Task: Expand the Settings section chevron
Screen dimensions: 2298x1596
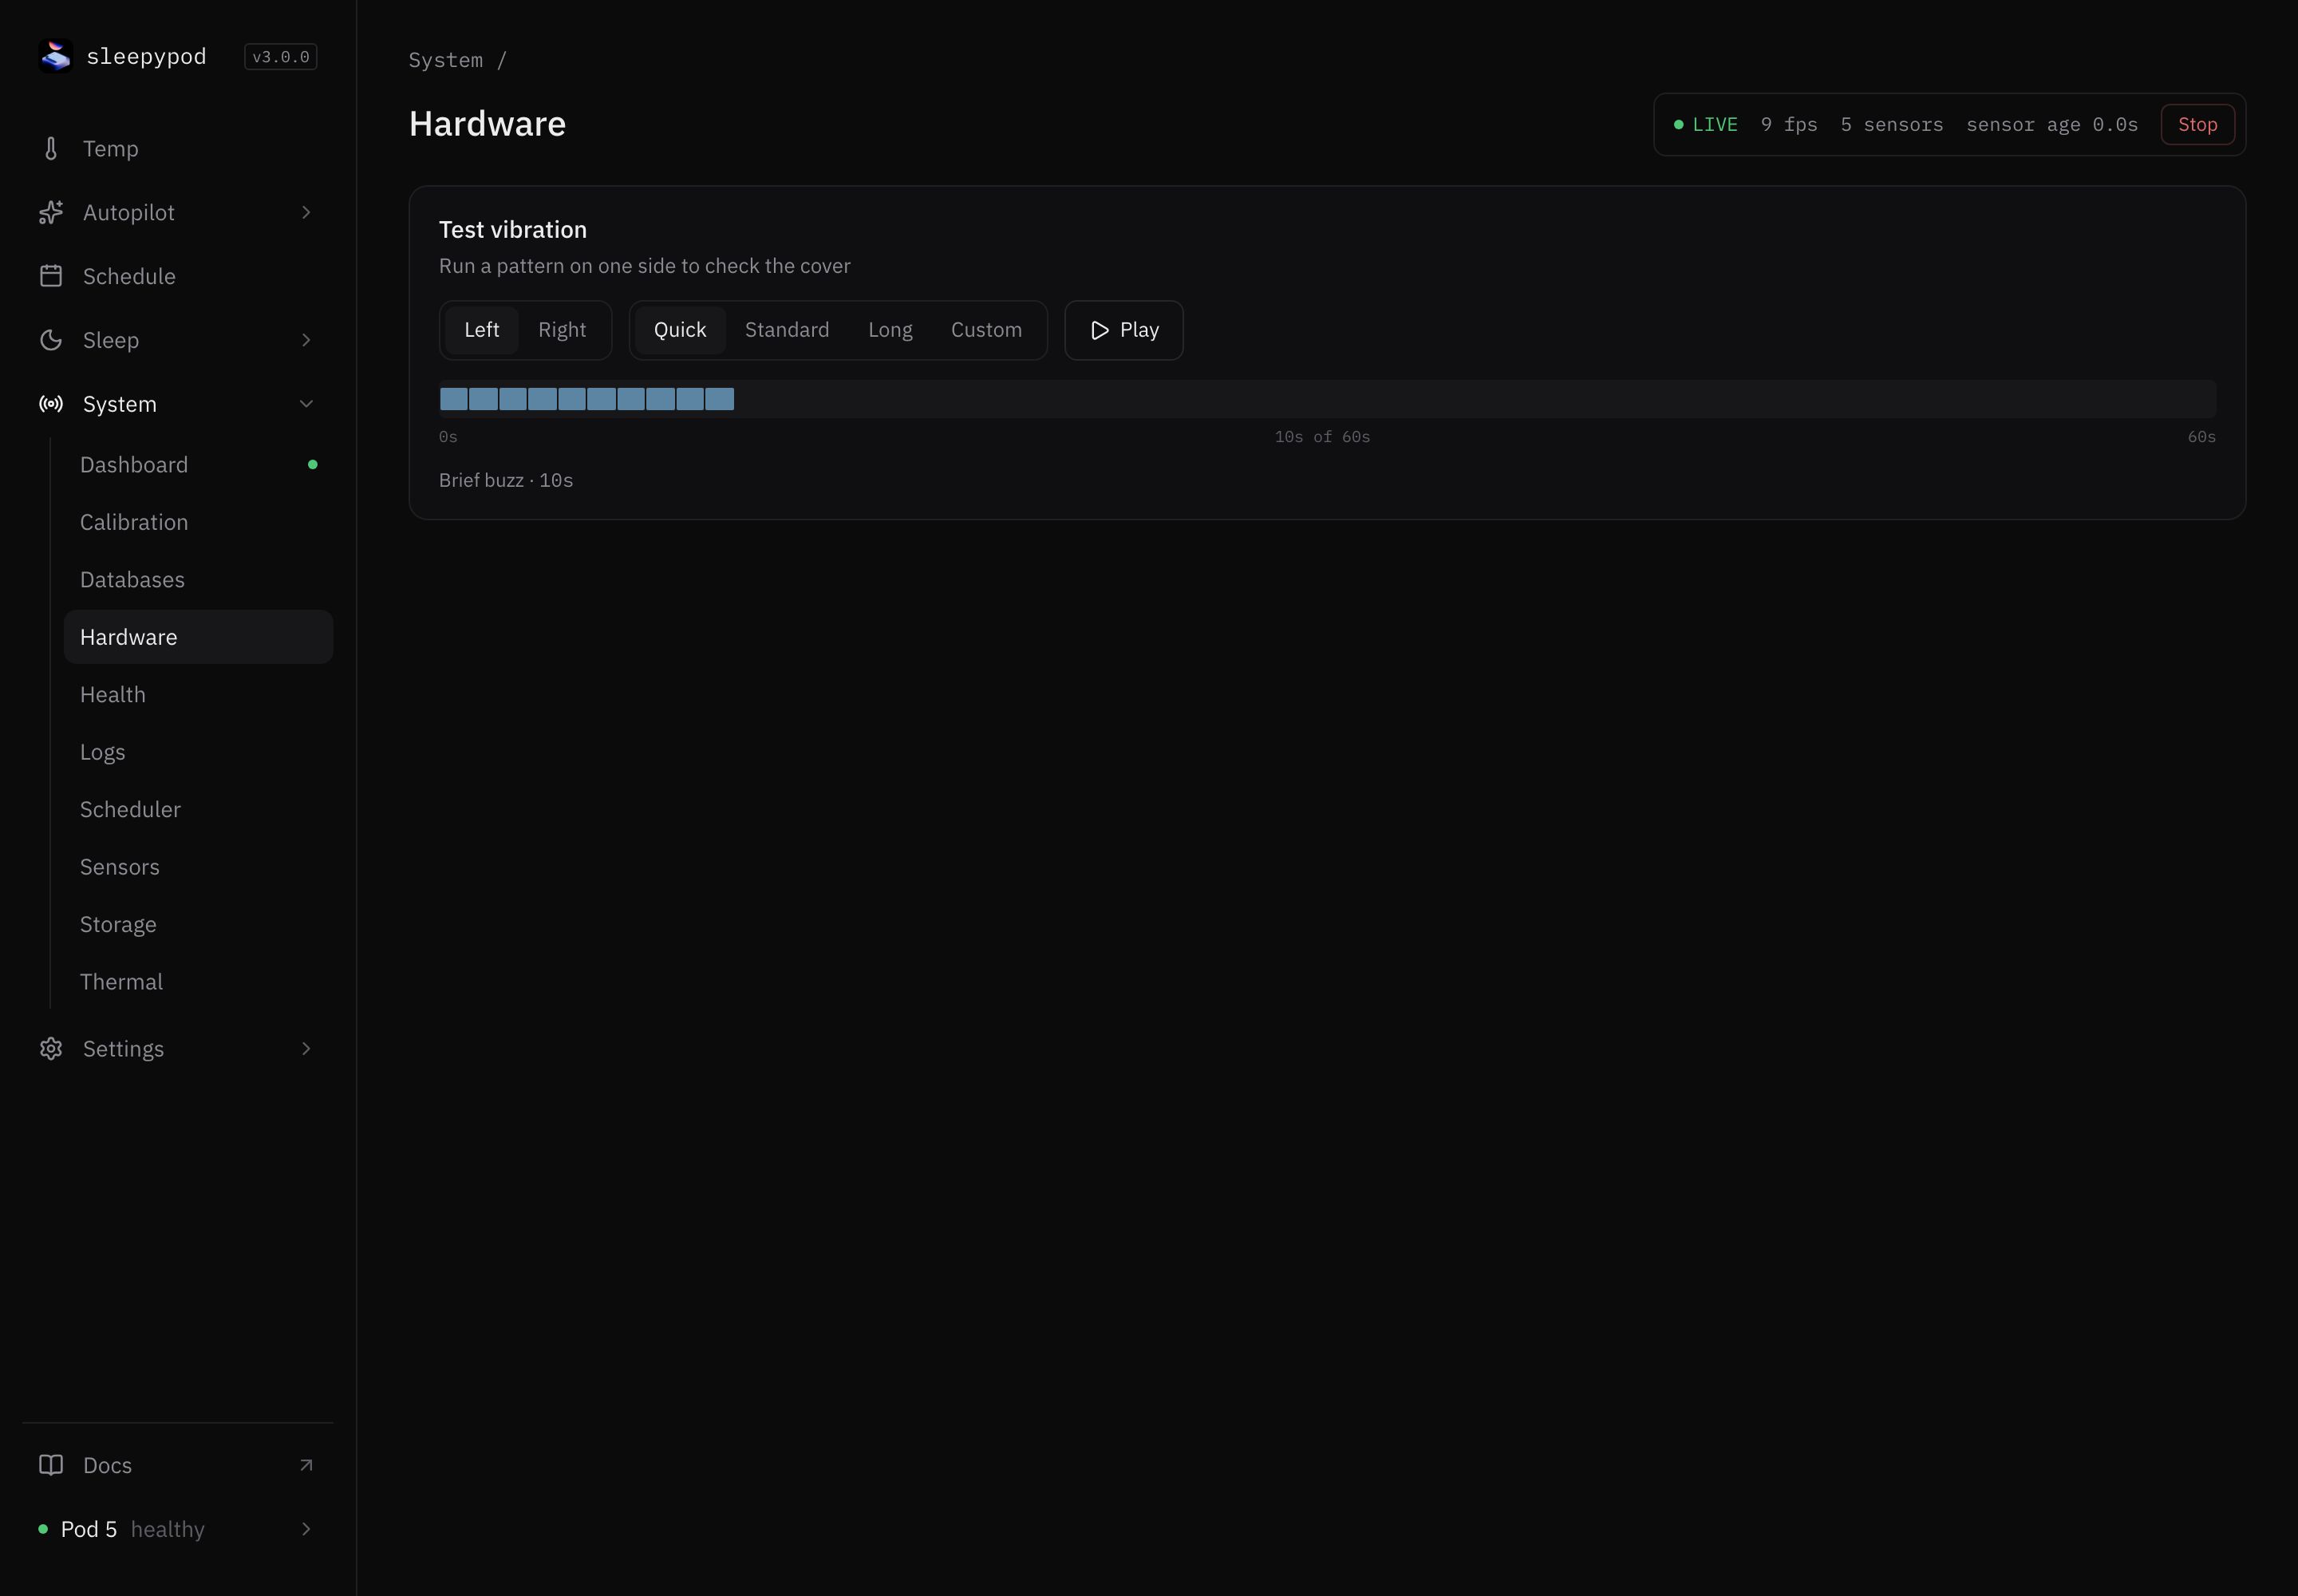Action: (306, 1048)
